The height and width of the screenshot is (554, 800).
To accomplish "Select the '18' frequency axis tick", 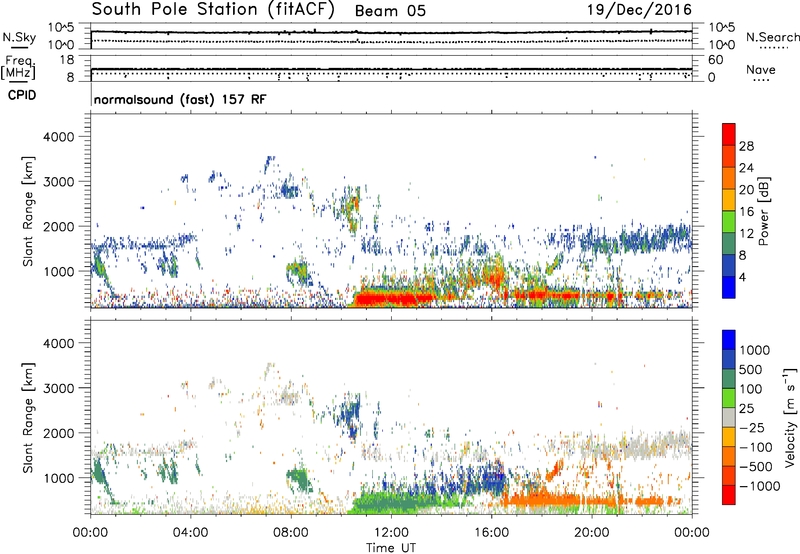I will [67, 60].
